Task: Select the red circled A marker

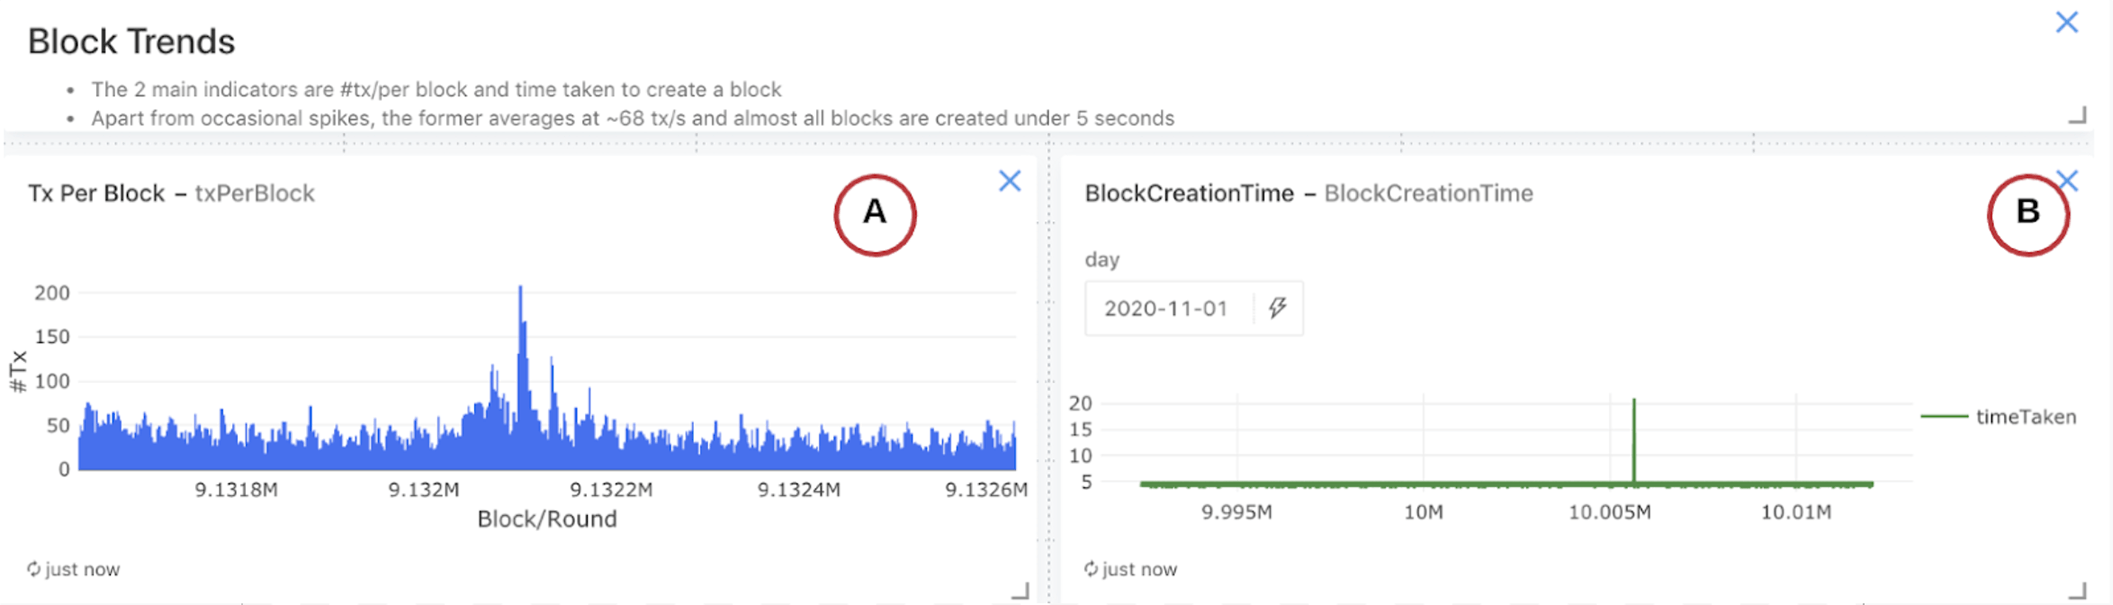Action: coord(875,214)
